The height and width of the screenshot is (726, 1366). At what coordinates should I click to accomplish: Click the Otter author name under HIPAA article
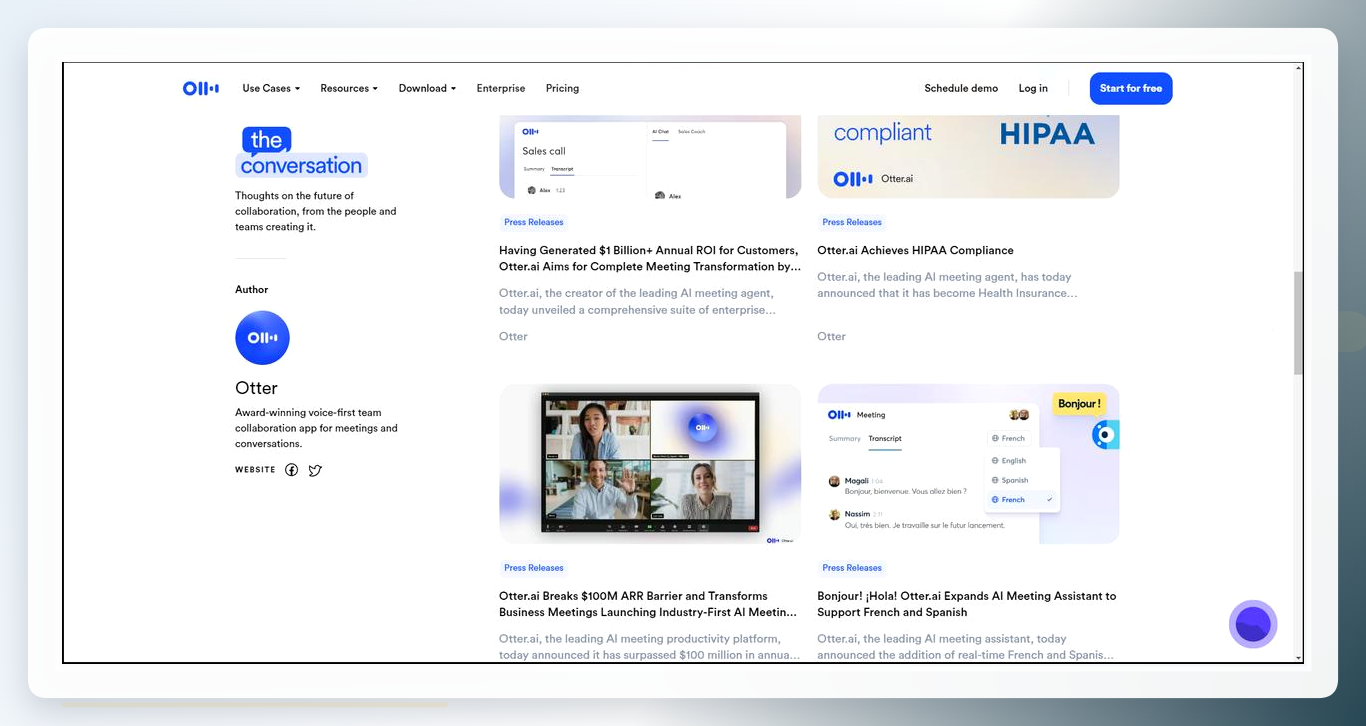pos(831,336)
